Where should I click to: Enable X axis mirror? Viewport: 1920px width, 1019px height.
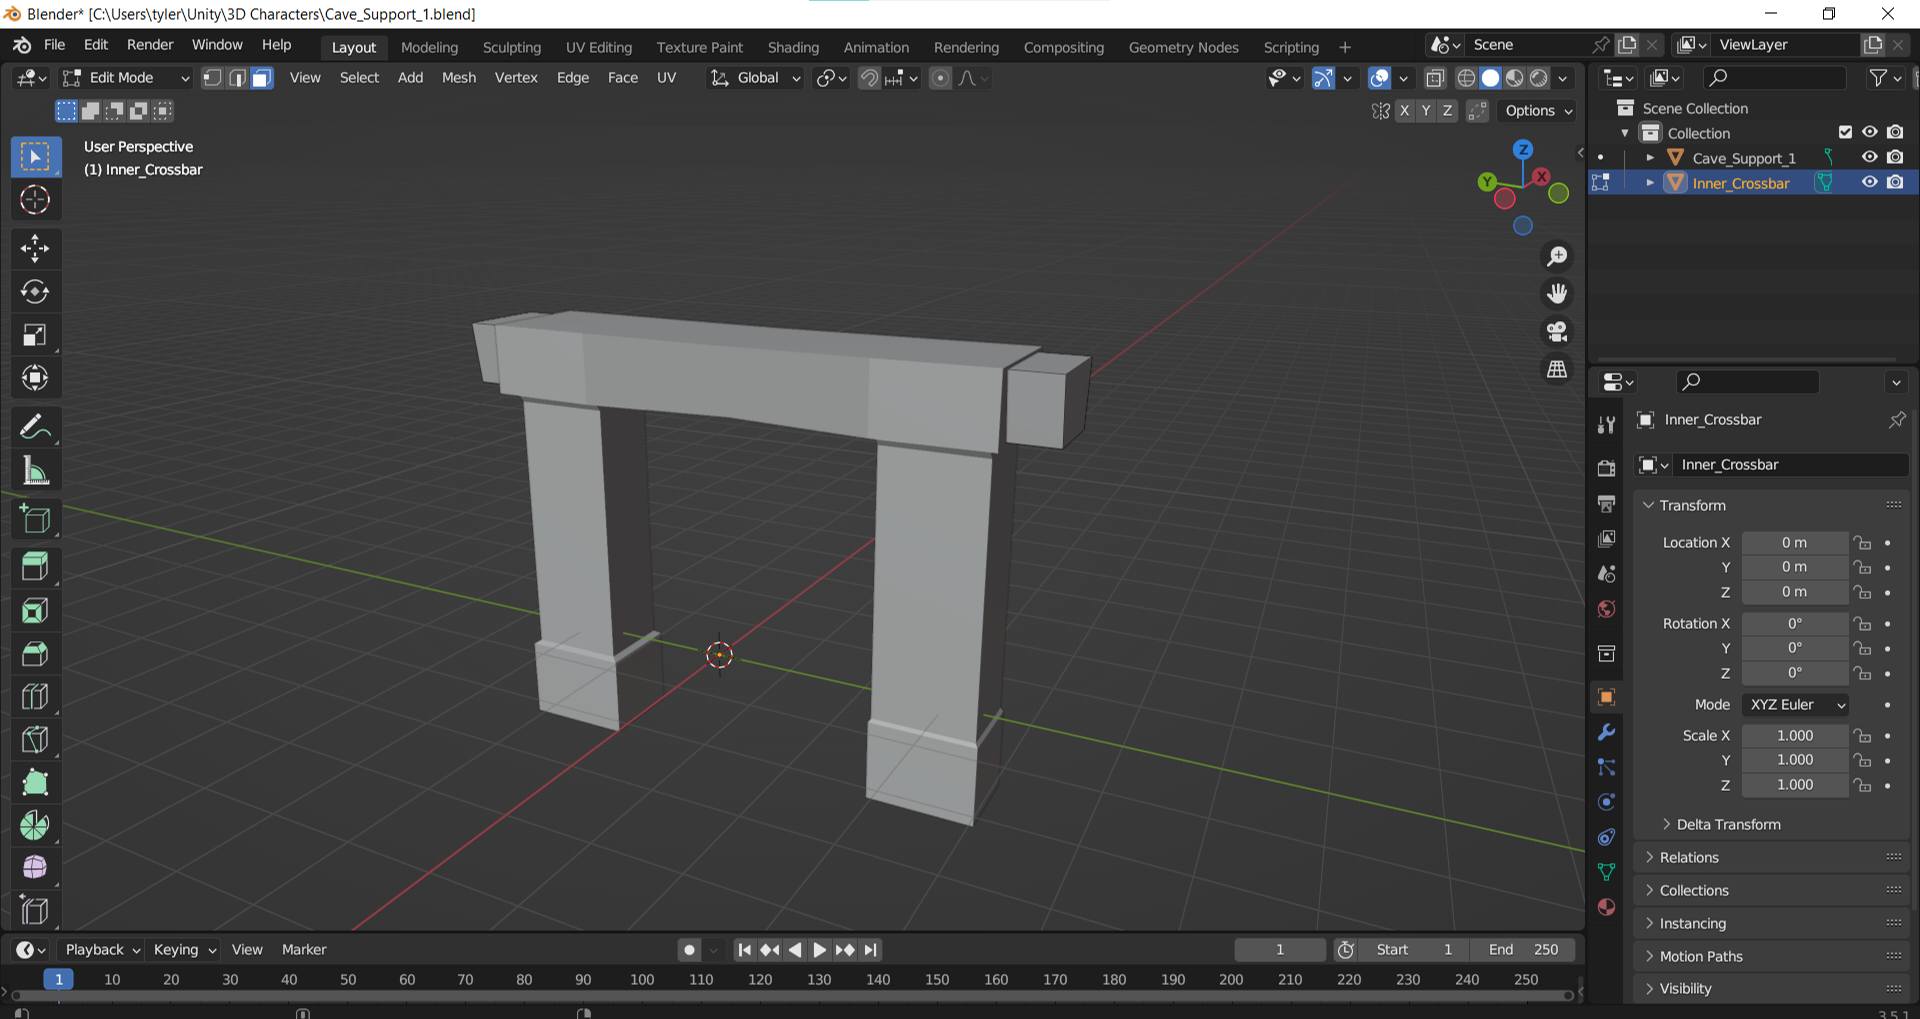(x=1405, y=111)
